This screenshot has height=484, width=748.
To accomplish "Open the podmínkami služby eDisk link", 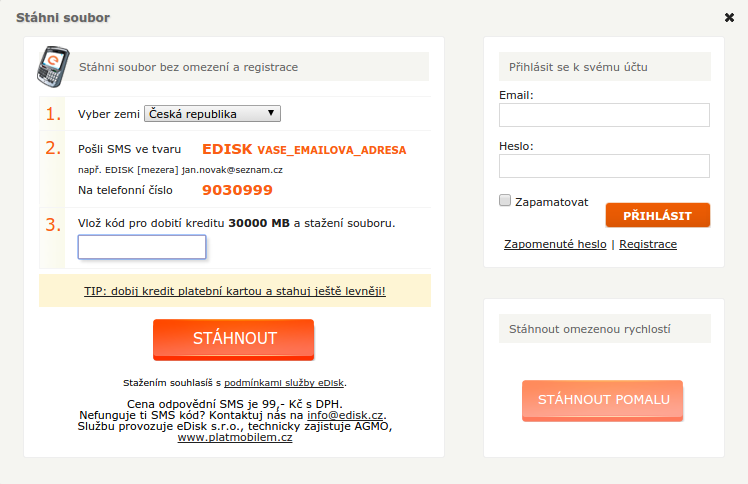I will [x=284, y=383].
